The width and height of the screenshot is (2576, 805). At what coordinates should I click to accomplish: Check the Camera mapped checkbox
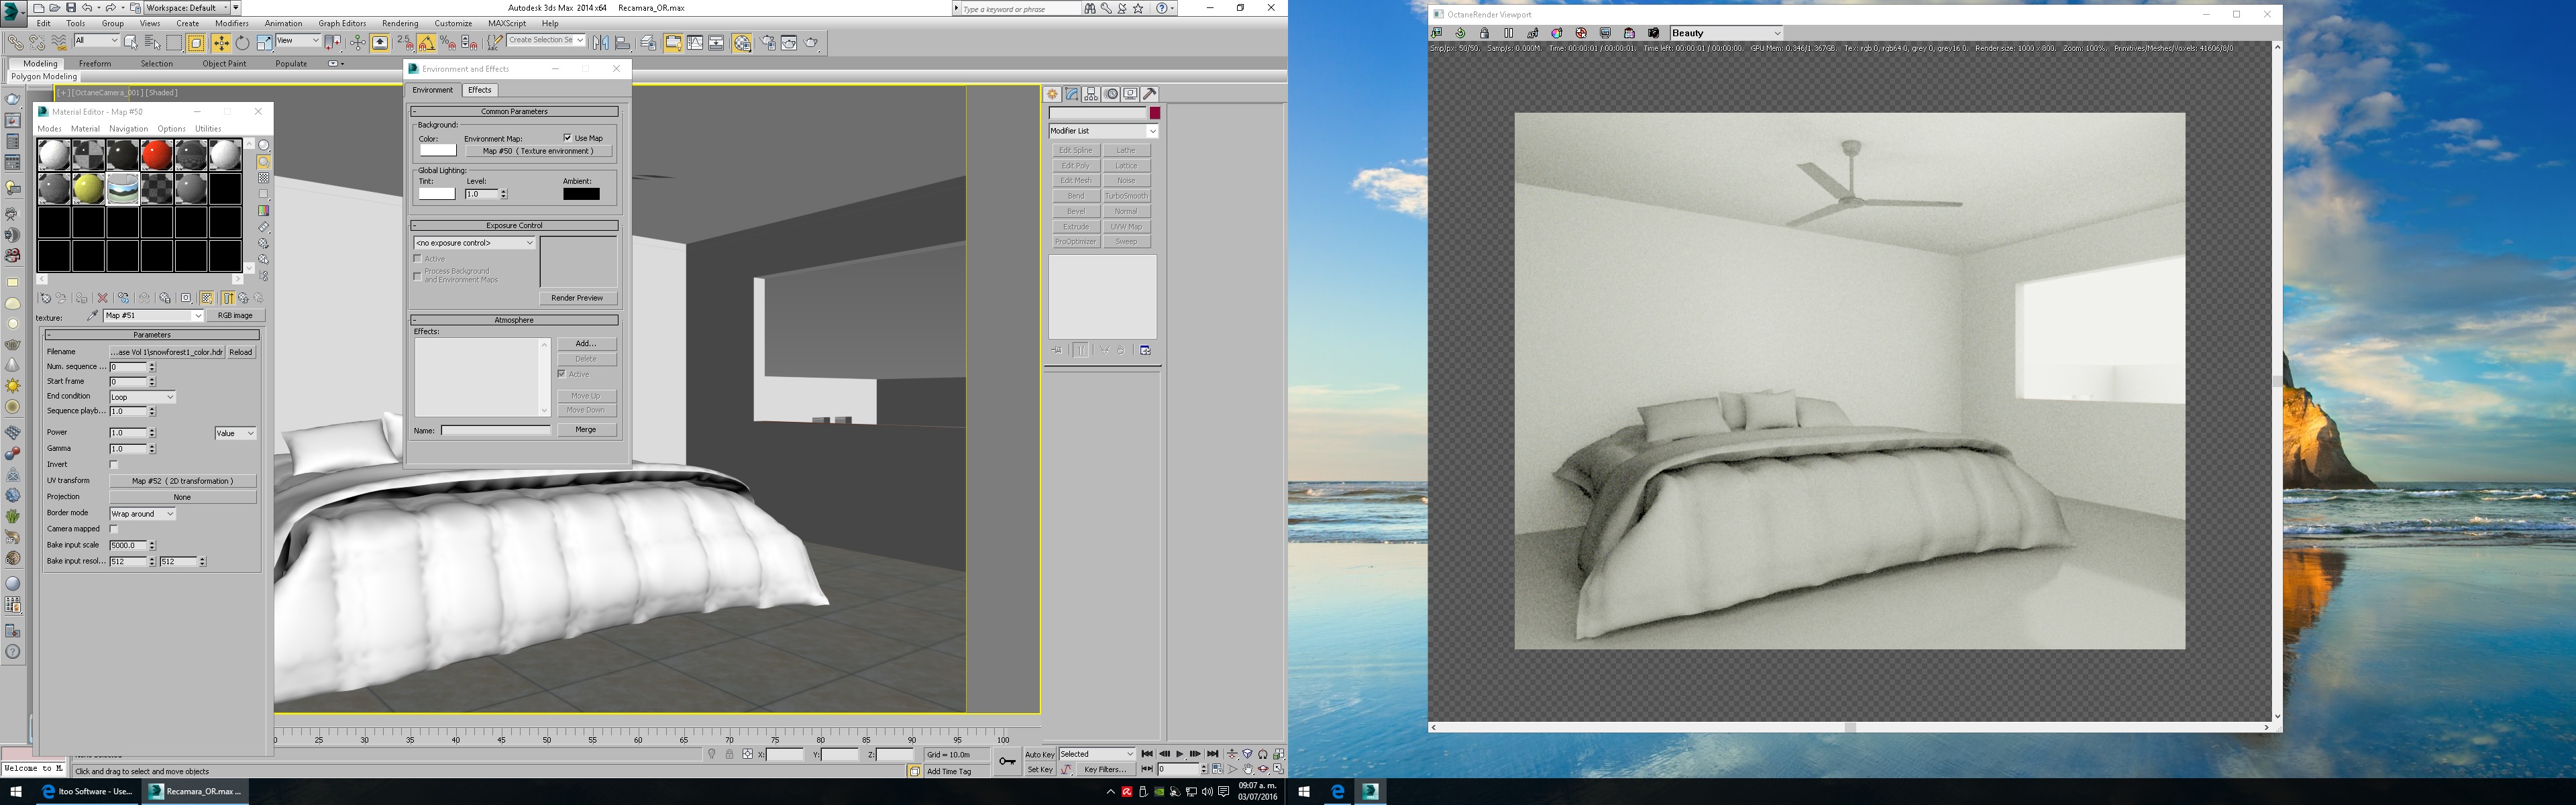(114, 529)
